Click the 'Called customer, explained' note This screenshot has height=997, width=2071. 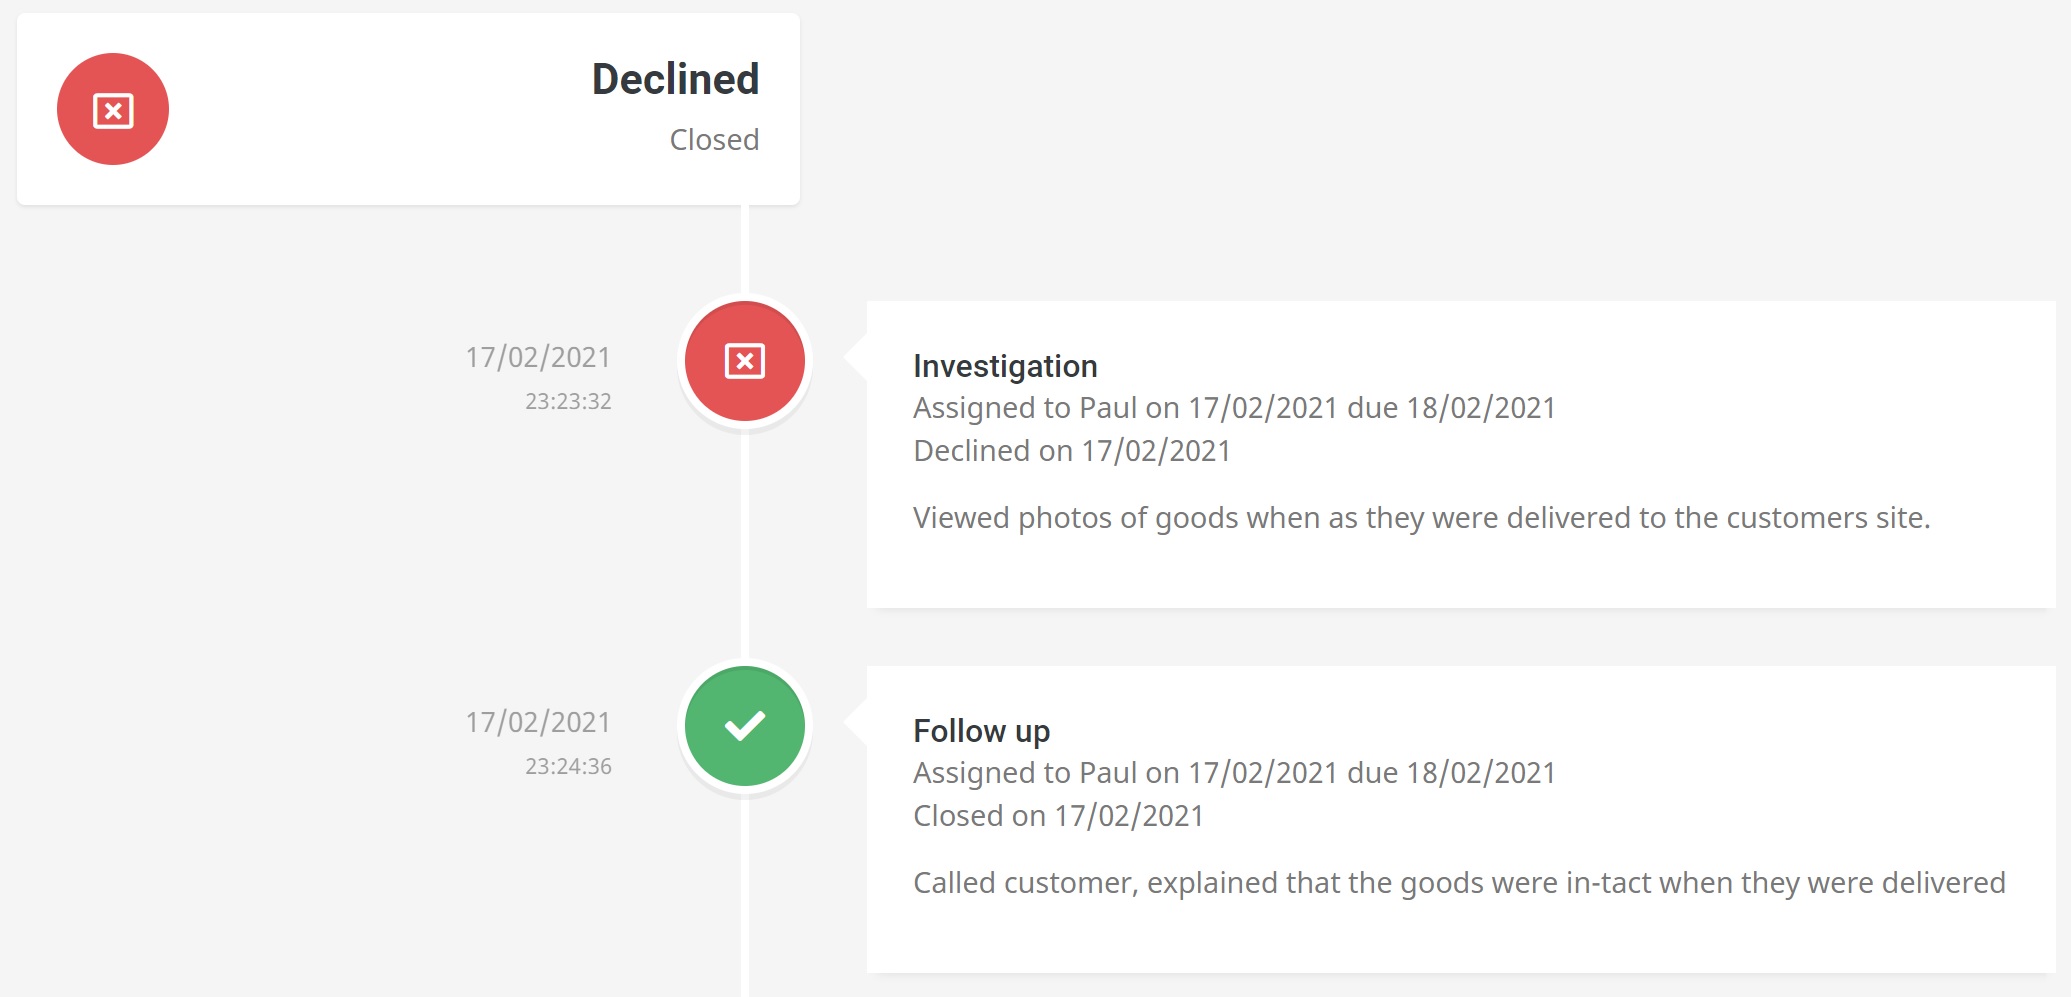1459,883
